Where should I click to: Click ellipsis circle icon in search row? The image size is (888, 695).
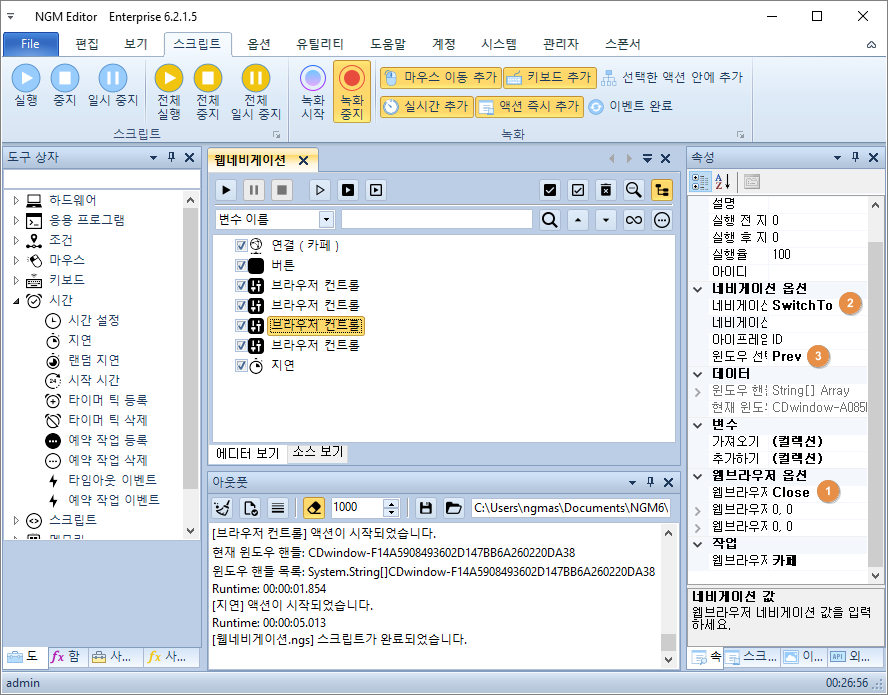pyautogui.click(x=661, y=220)
